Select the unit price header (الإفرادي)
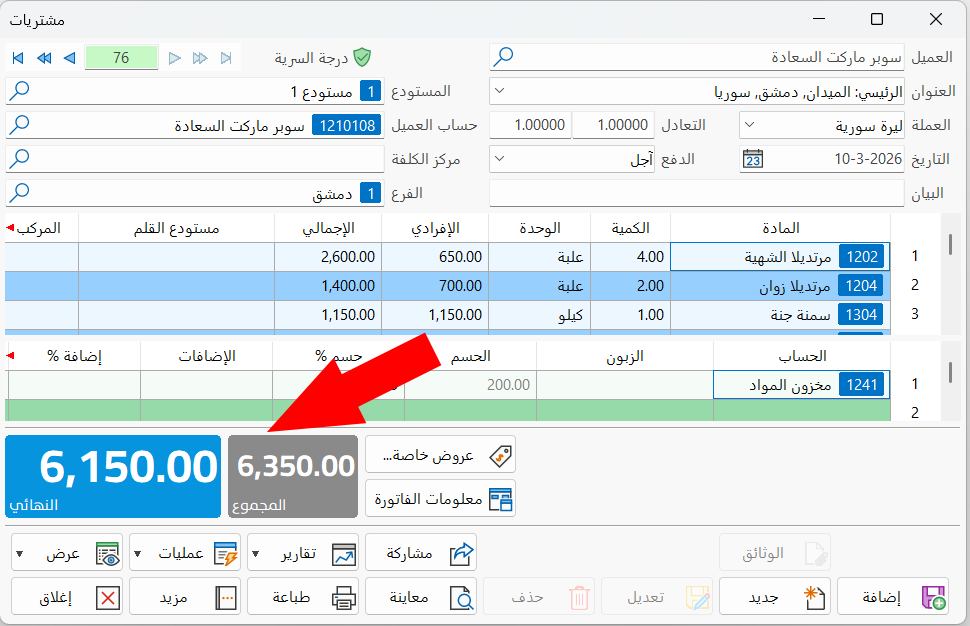 435,228
